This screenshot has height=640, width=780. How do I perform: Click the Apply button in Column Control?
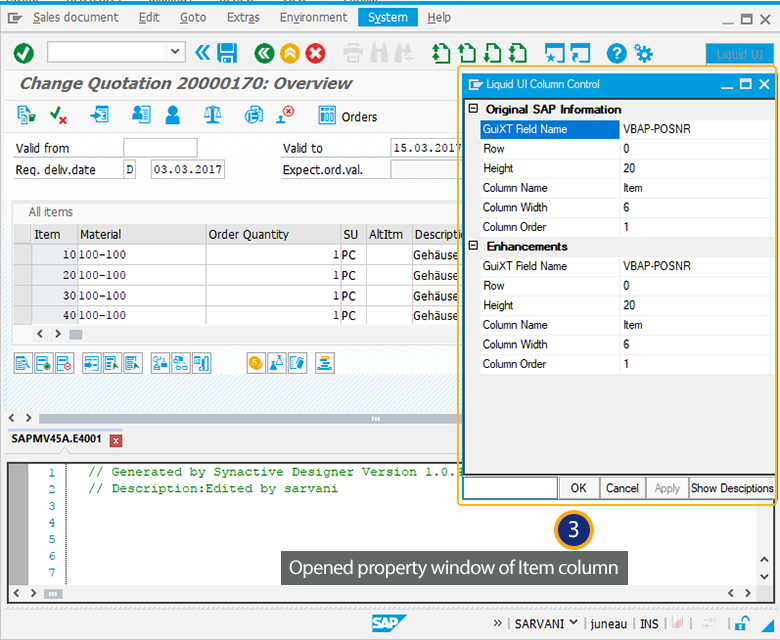pyautogui.click(x=667, y=488)
